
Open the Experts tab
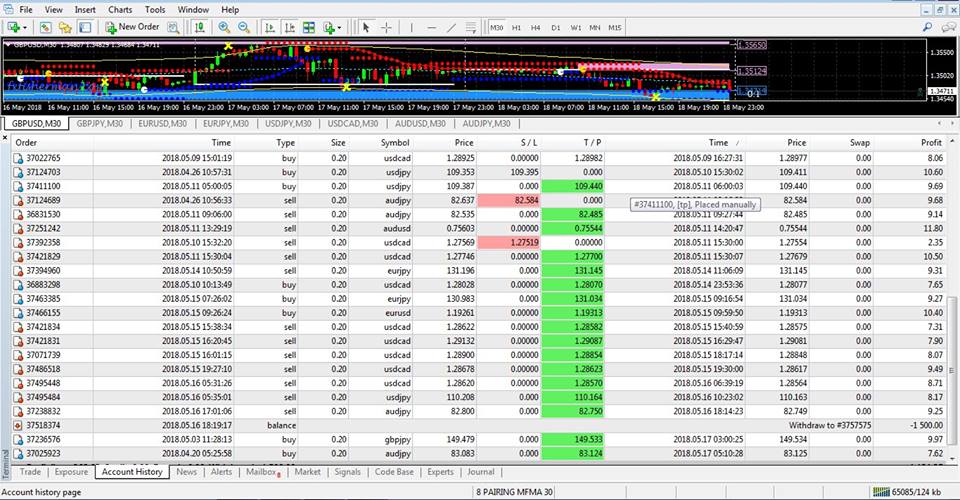click(440, 472)
